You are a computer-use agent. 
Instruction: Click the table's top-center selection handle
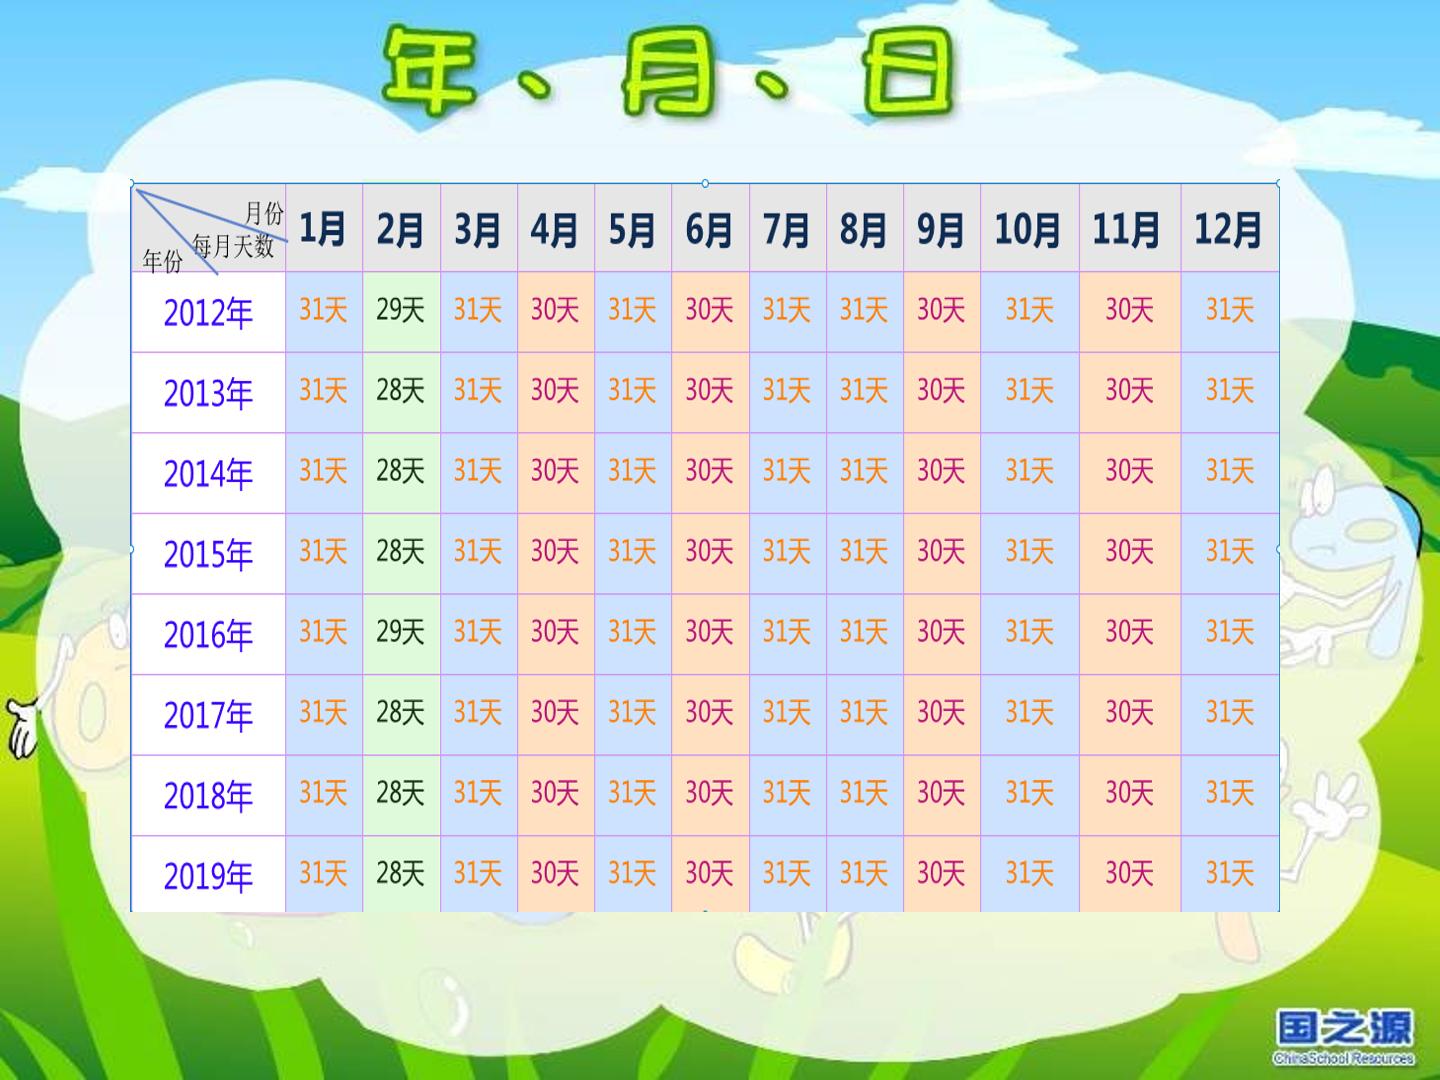(705, 184)
